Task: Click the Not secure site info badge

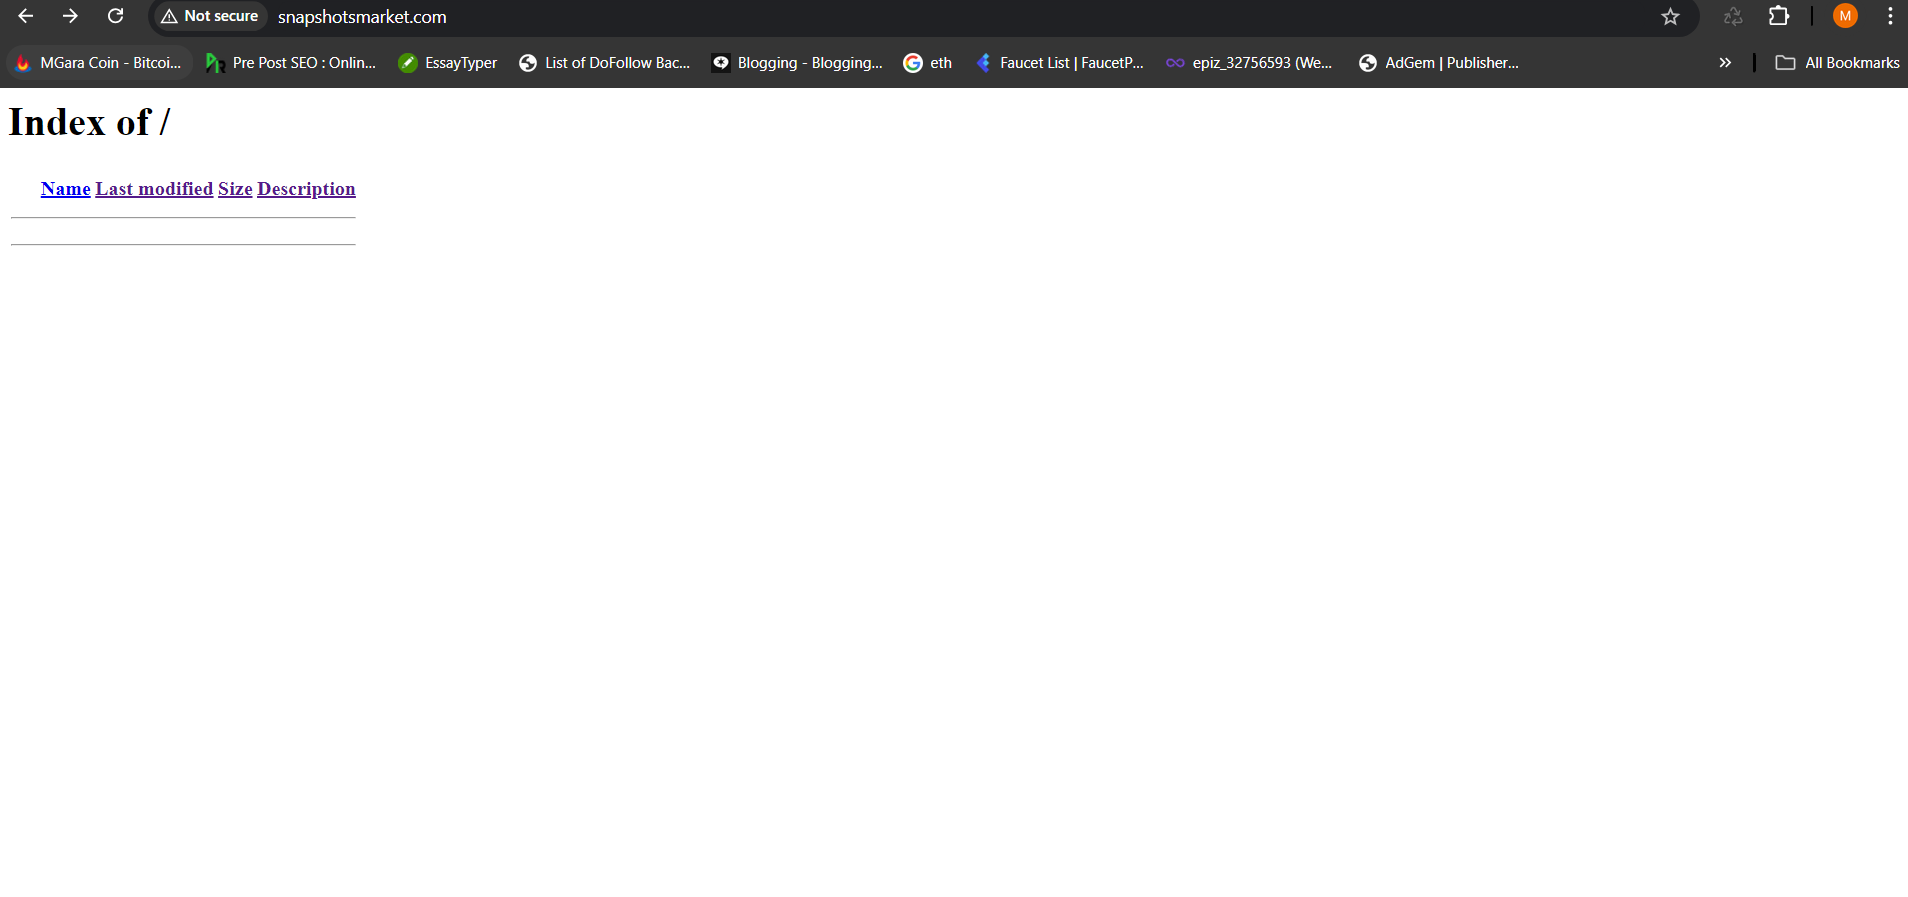Action: tap(210, 16)
